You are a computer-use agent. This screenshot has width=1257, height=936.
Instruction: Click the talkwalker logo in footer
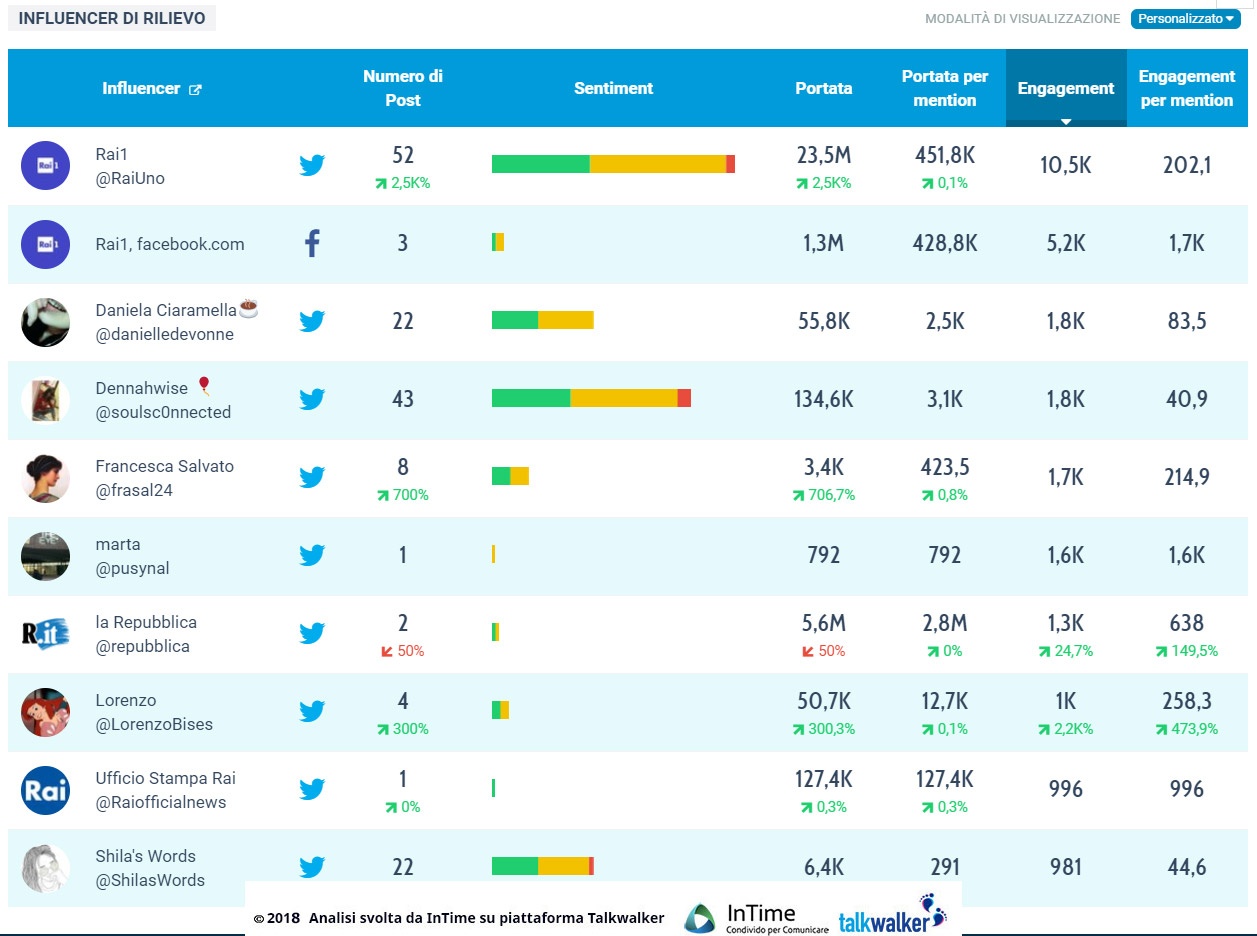pyautogui.click(x=892, y=915)
